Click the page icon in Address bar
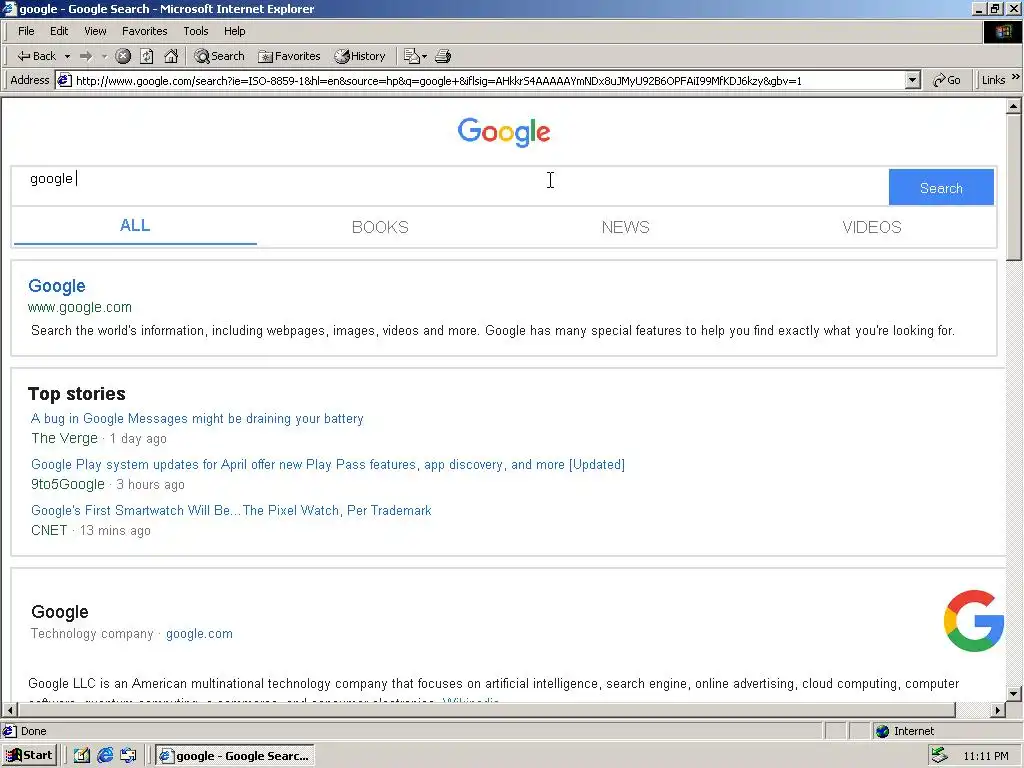 tap(64, 80)
